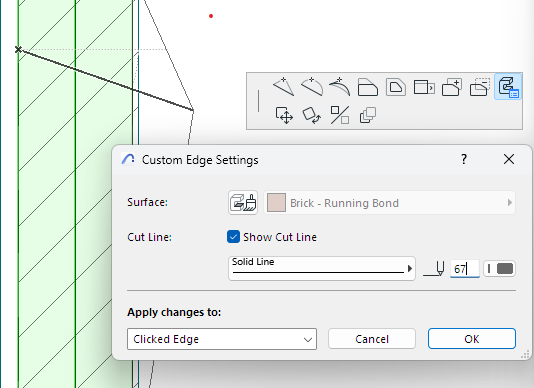
Task: Select the Offset Edge tool
Action: coord(367,87)
